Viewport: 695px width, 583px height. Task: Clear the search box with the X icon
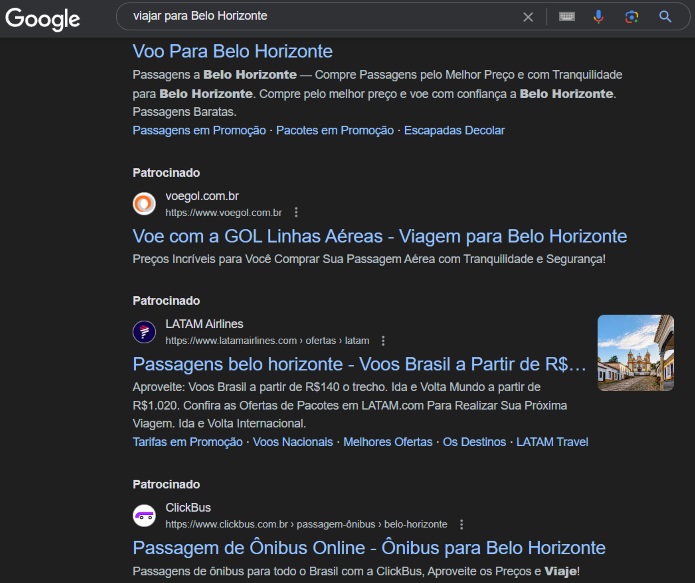pos(528,17)
